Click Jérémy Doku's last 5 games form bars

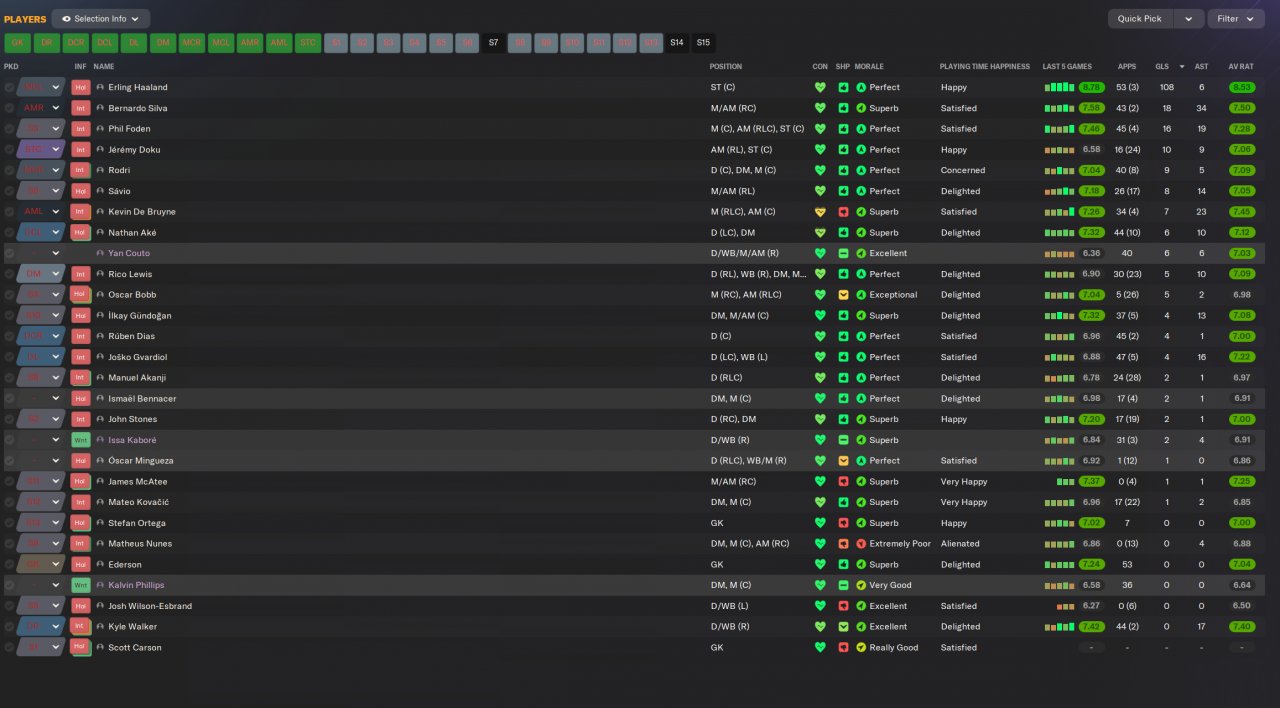coord(1060,150)
